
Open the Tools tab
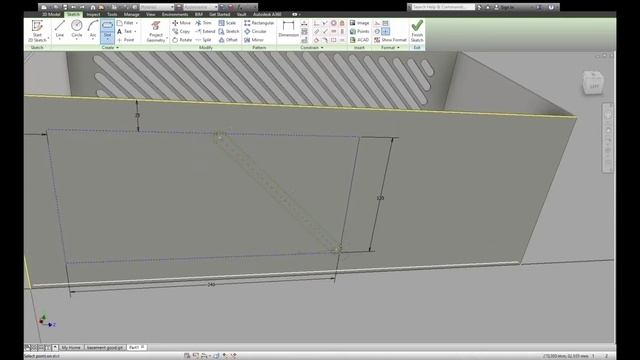(112, 14)
